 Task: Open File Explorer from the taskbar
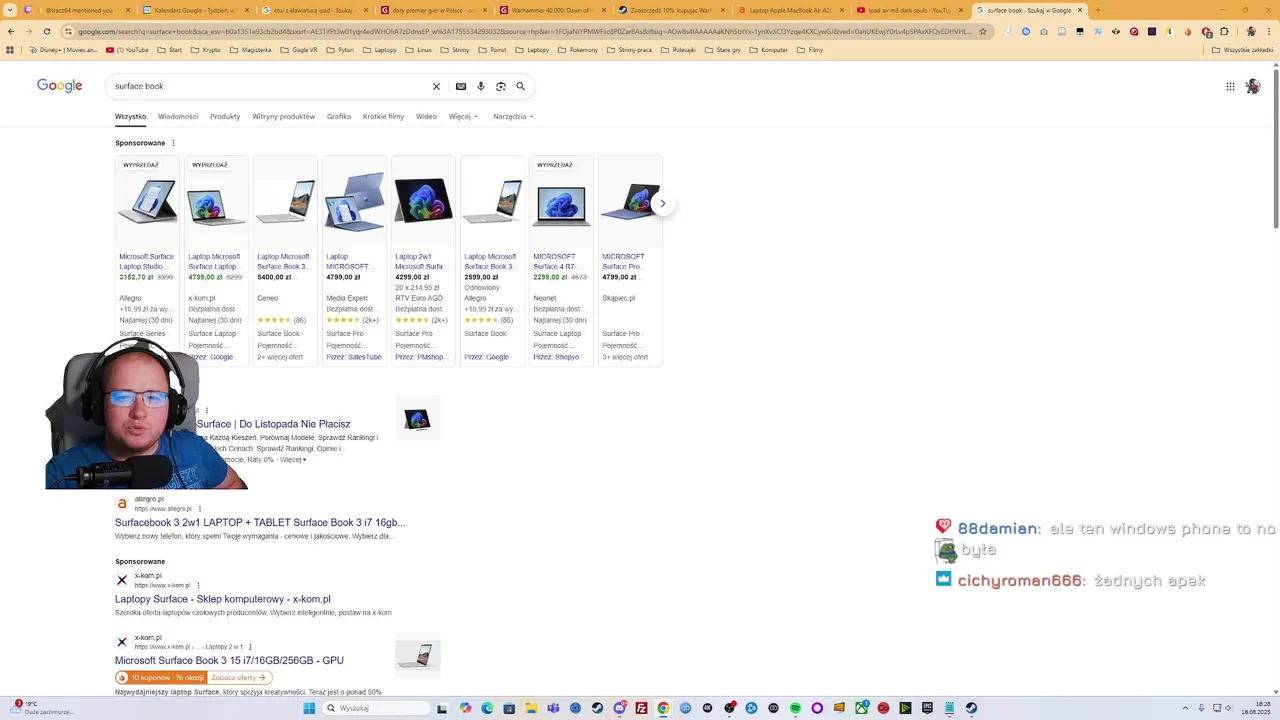531,708
